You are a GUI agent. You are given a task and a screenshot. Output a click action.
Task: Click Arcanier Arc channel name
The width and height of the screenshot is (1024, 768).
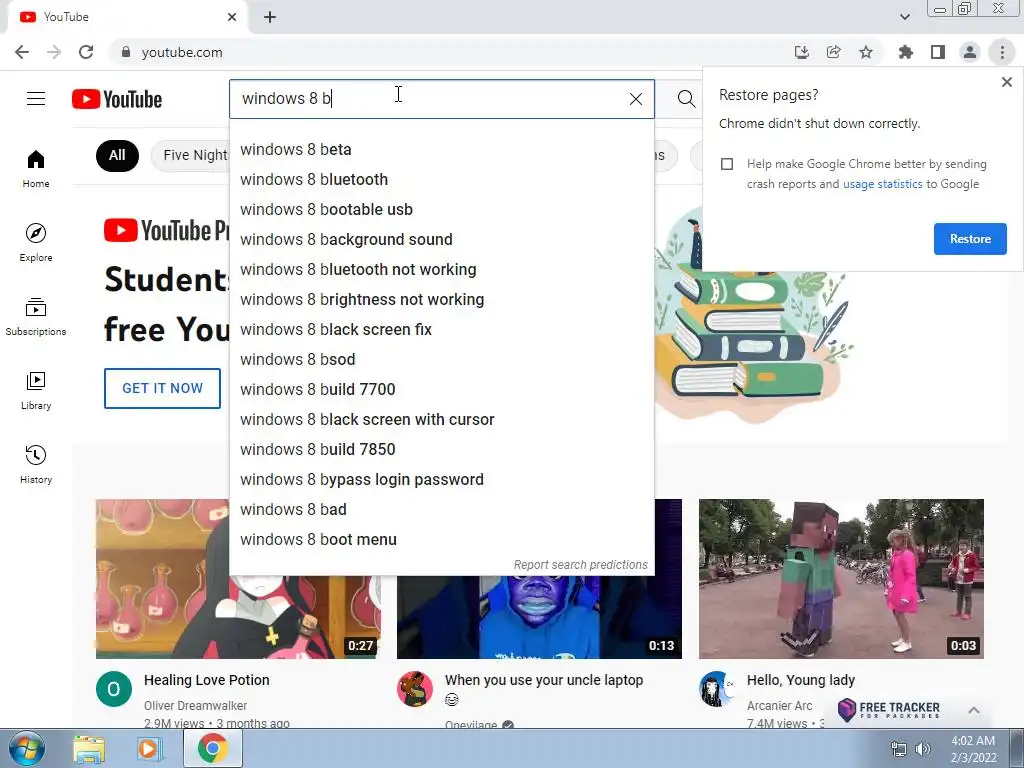click(779, 706)
